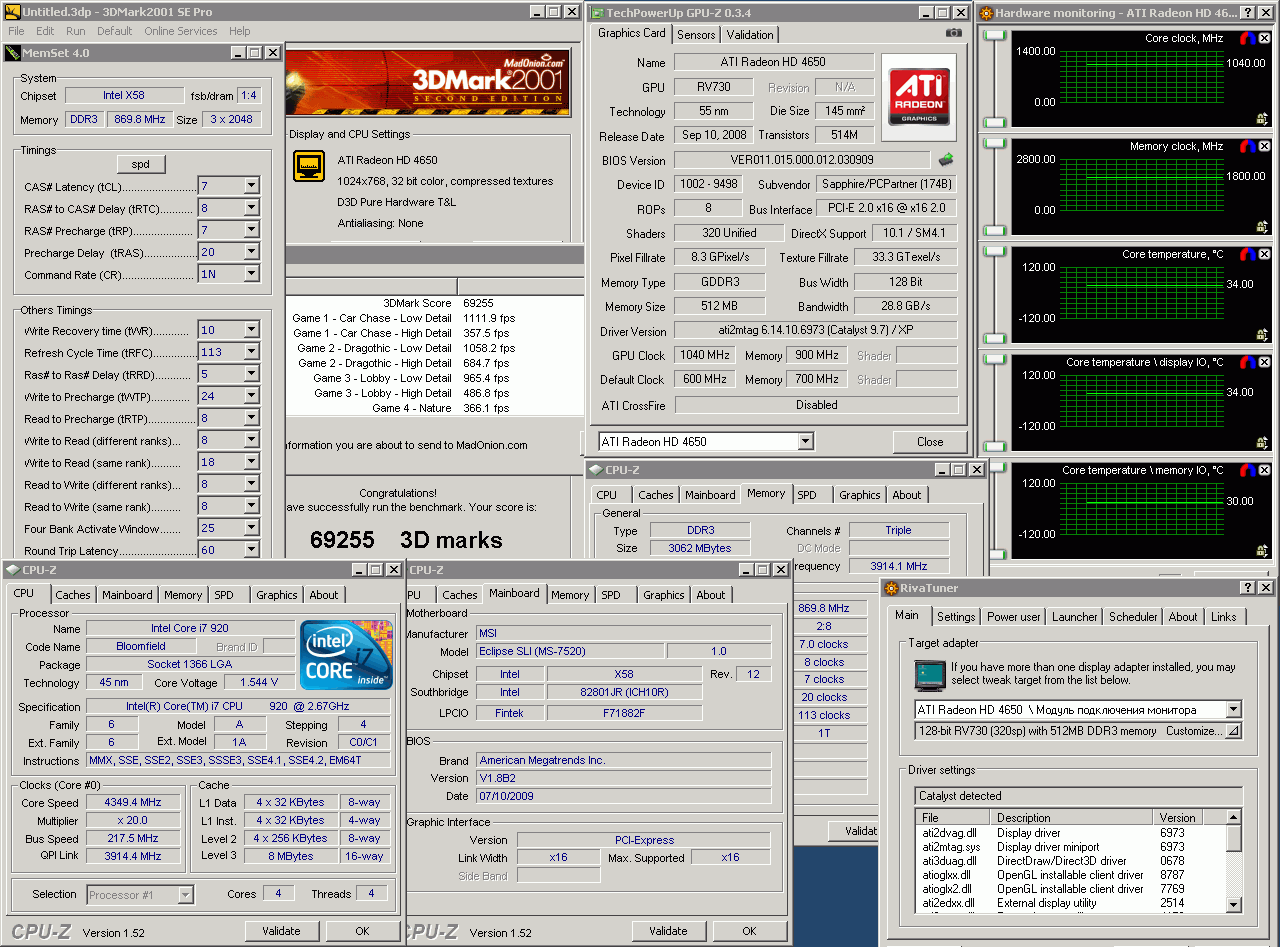Click the spd button in MemSet
1280x947 pixels.
pos(141,164)
